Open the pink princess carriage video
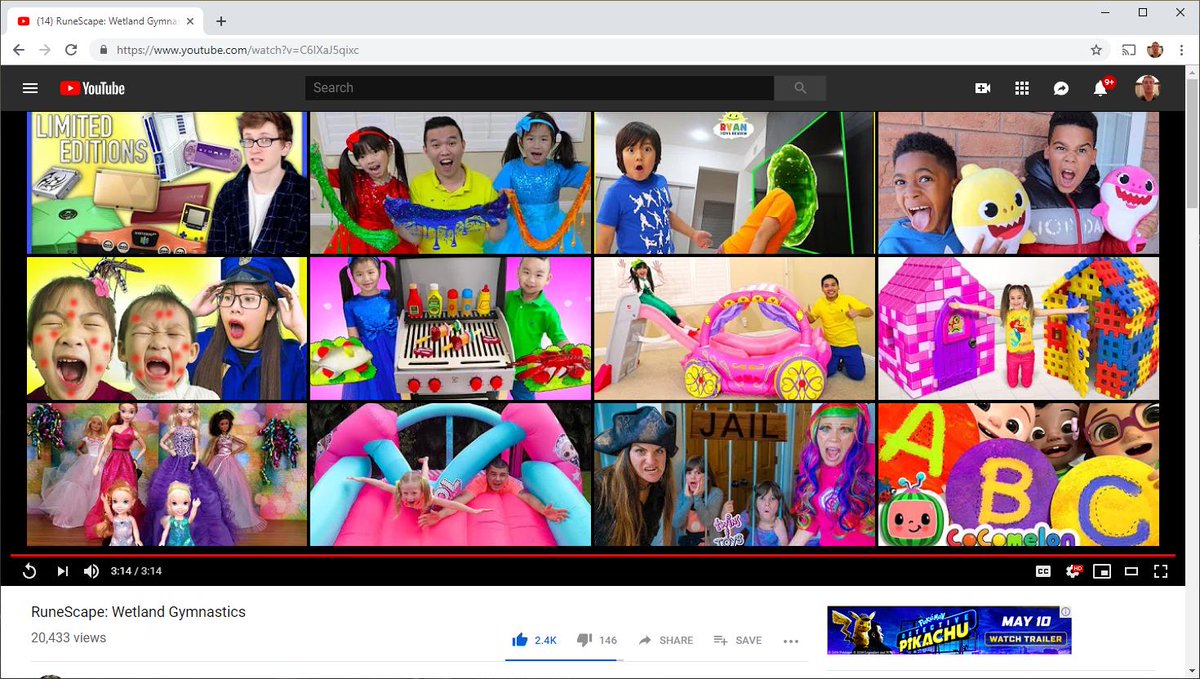This screenshot has width=1200, height=679. [x=734, y=328]
